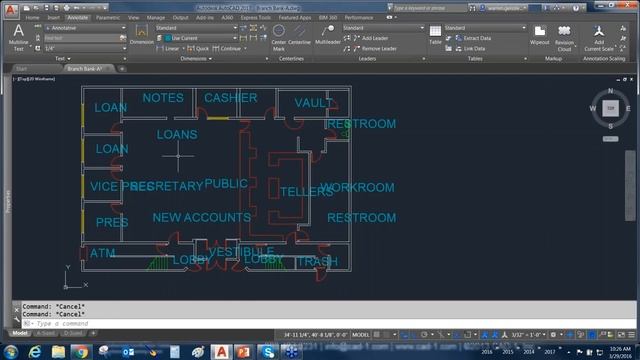Expand the Text panel

pos(63,59)
